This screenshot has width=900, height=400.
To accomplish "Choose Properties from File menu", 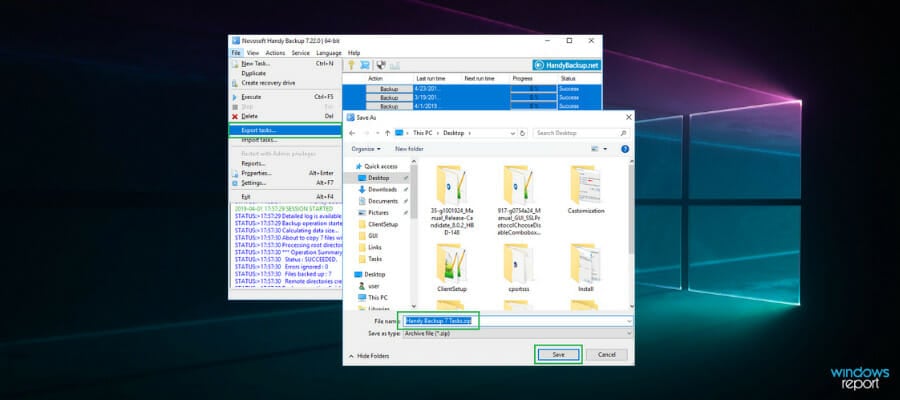I will [285, 173].
